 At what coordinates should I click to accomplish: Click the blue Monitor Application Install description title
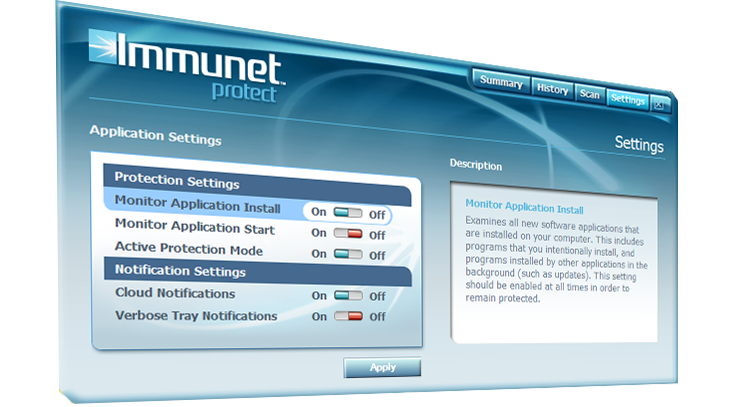pyautogui.click(x=524, y=207)
